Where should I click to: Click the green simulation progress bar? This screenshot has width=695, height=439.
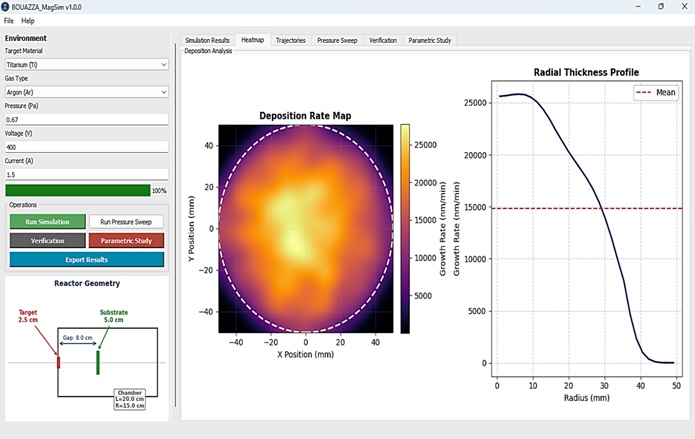click(x=78, y=191)
